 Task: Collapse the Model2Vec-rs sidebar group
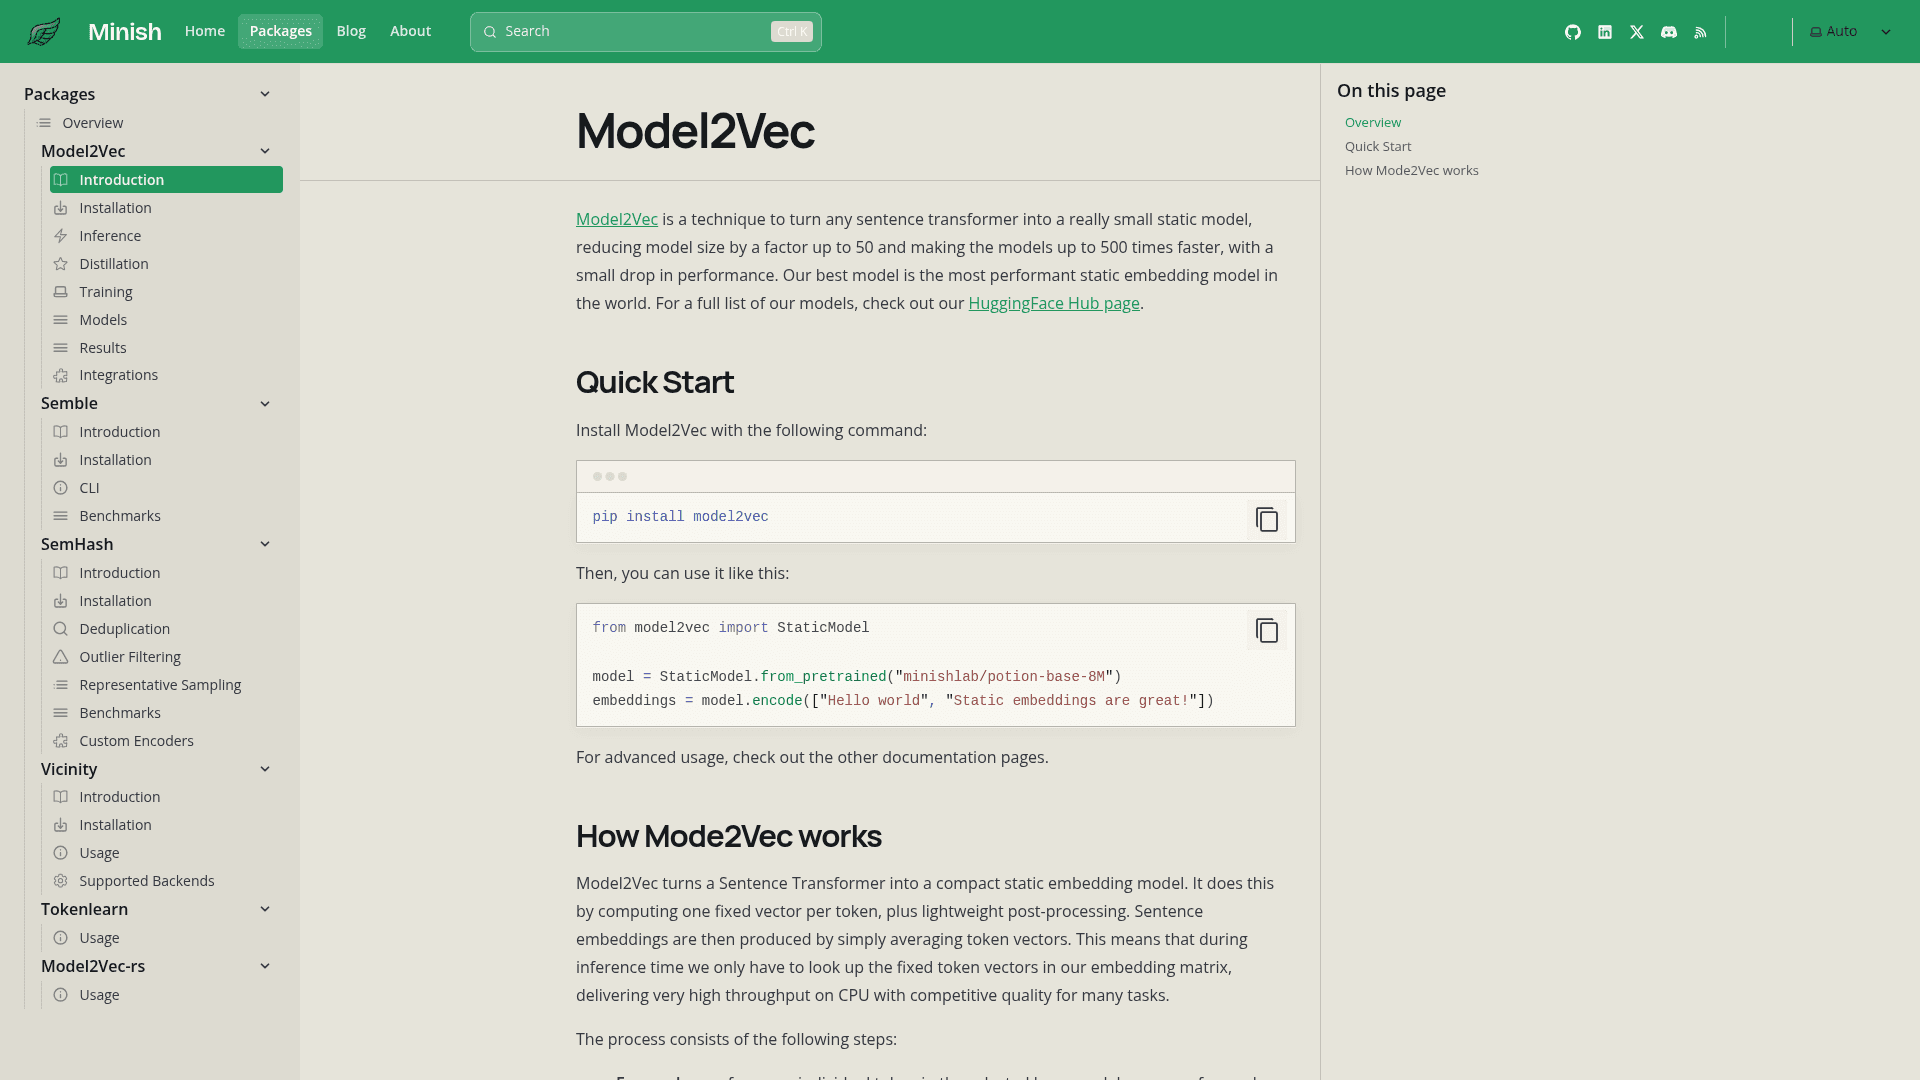coord(265,966)
